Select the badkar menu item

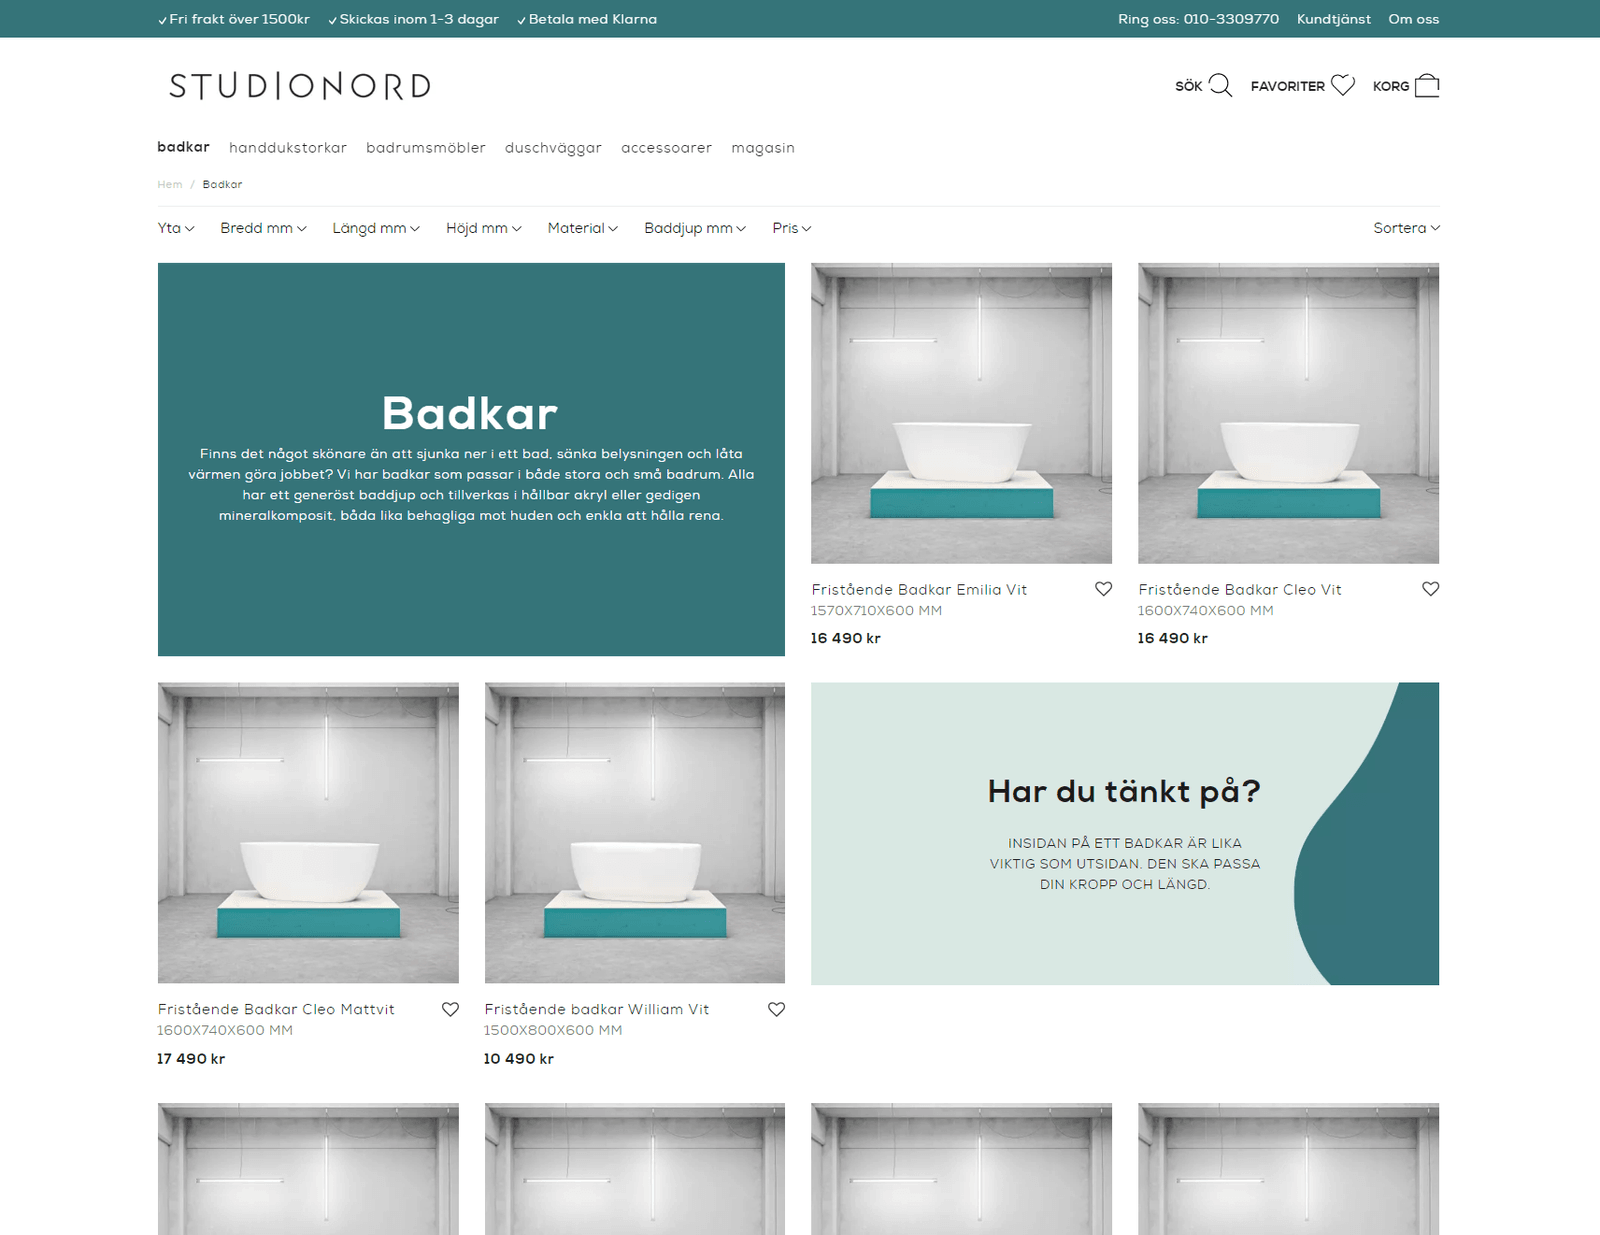(184, 147)
